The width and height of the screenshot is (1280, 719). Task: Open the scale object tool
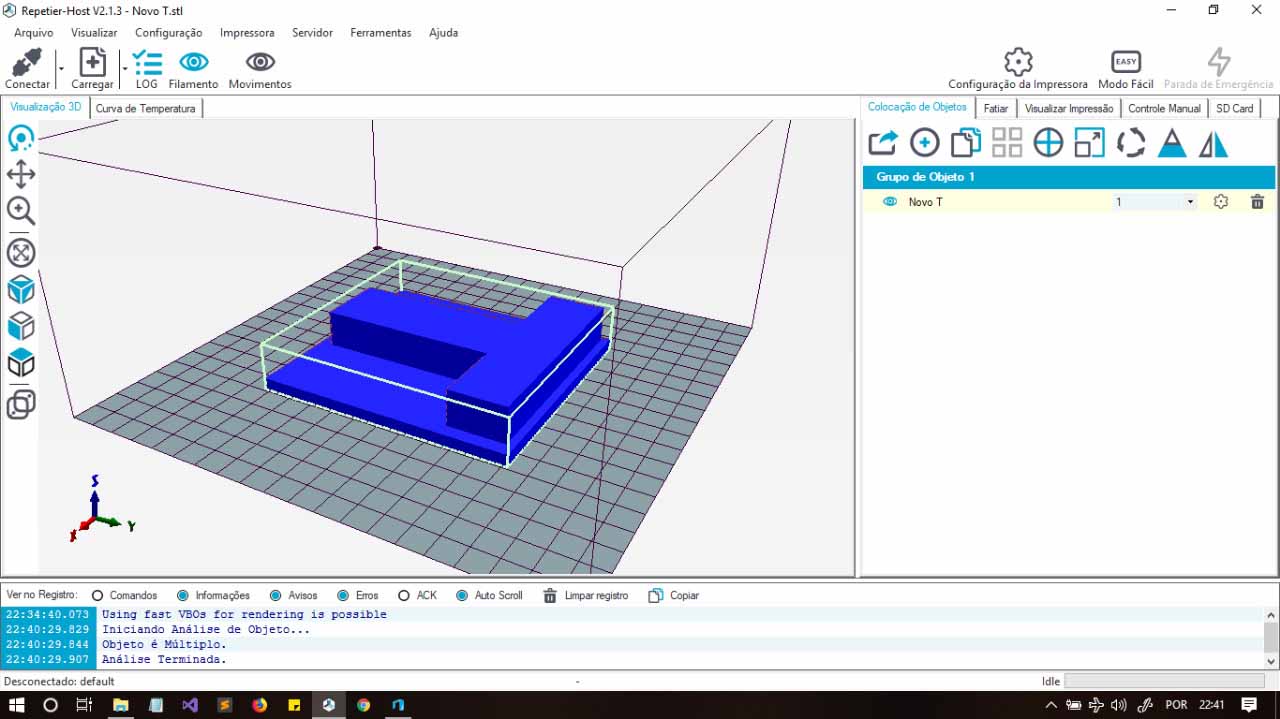point(1089,143)
